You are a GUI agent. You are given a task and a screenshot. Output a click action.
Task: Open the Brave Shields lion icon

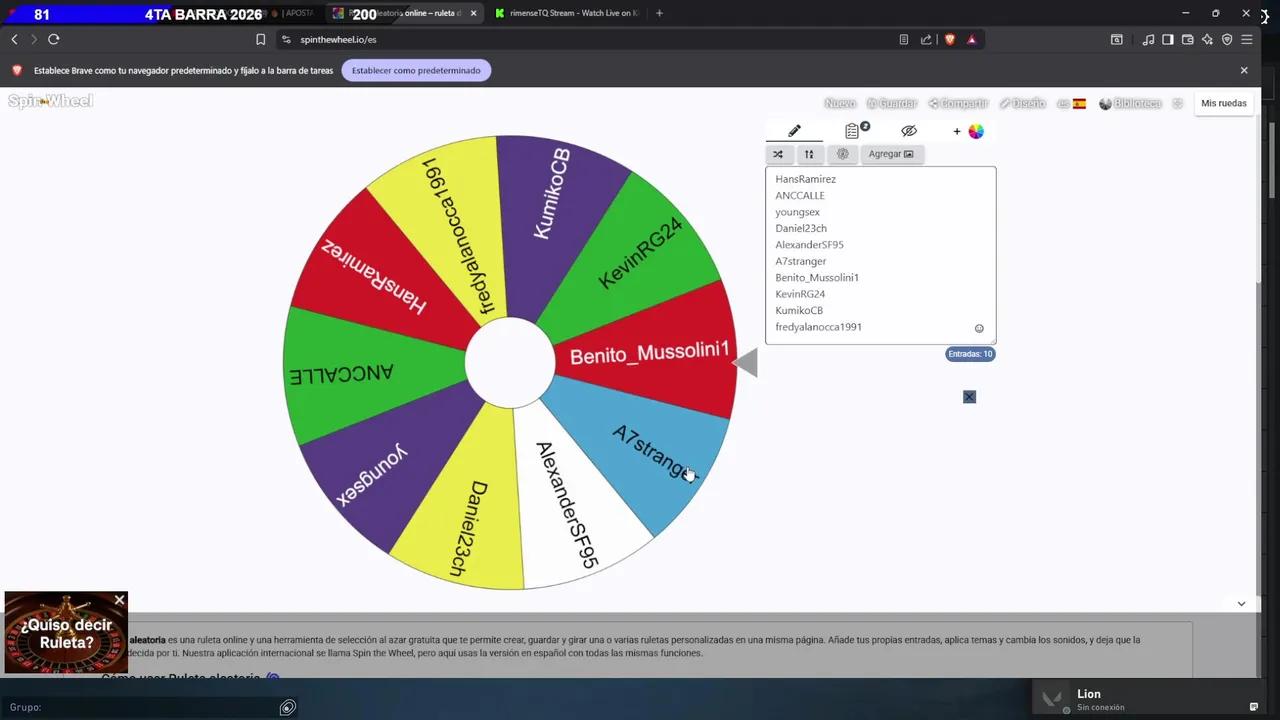point(949,40)
